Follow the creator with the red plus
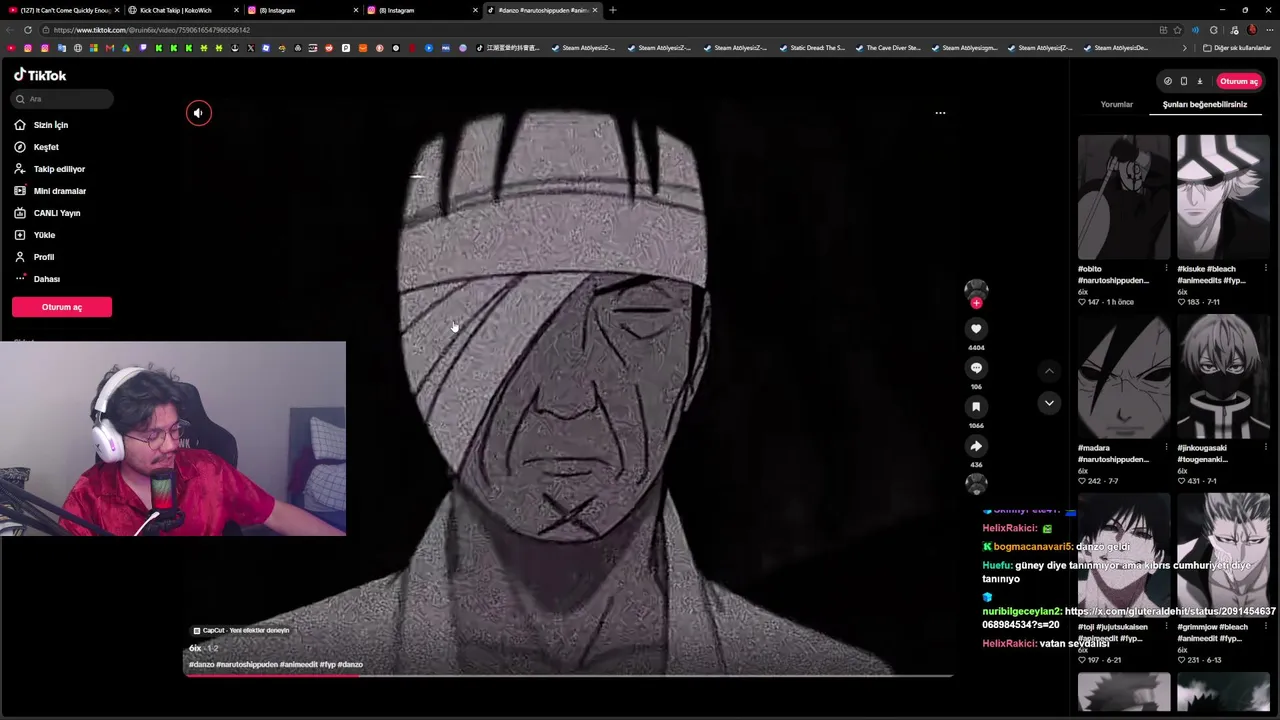 coord(976,303)
